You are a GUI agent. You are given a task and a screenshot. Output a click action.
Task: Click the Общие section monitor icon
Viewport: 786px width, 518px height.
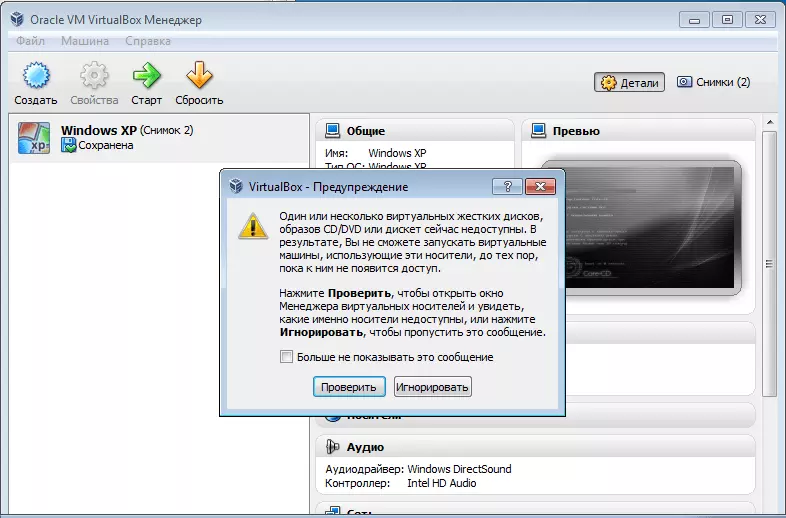click(332, 131)
